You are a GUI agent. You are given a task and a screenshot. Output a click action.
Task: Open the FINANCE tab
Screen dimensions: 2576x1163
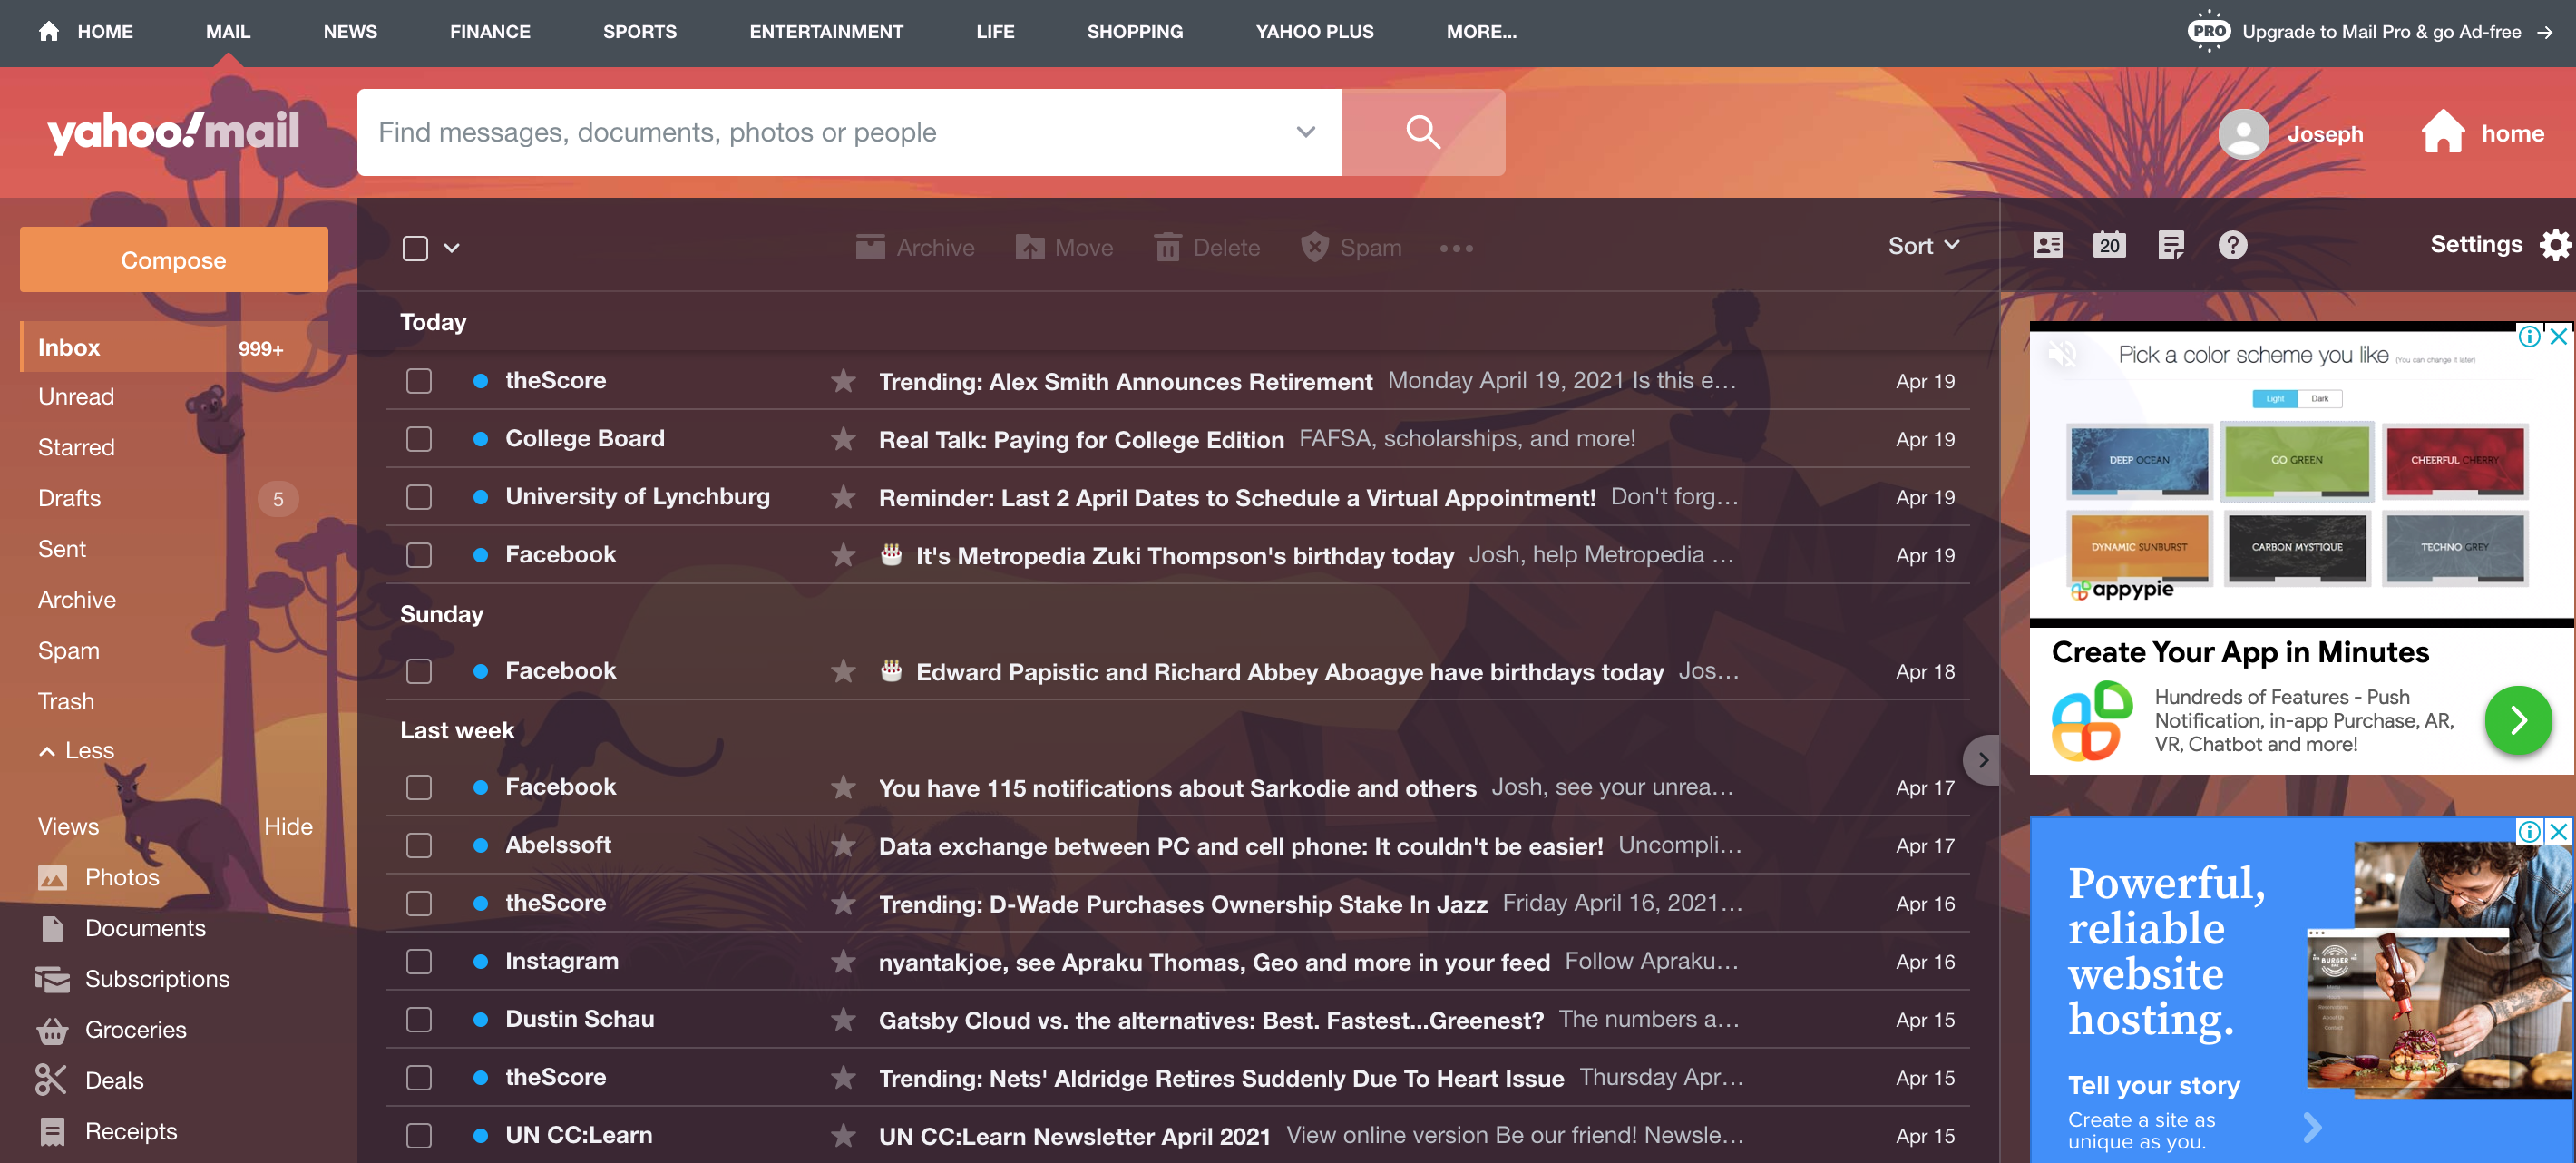(x=490, y=31)
